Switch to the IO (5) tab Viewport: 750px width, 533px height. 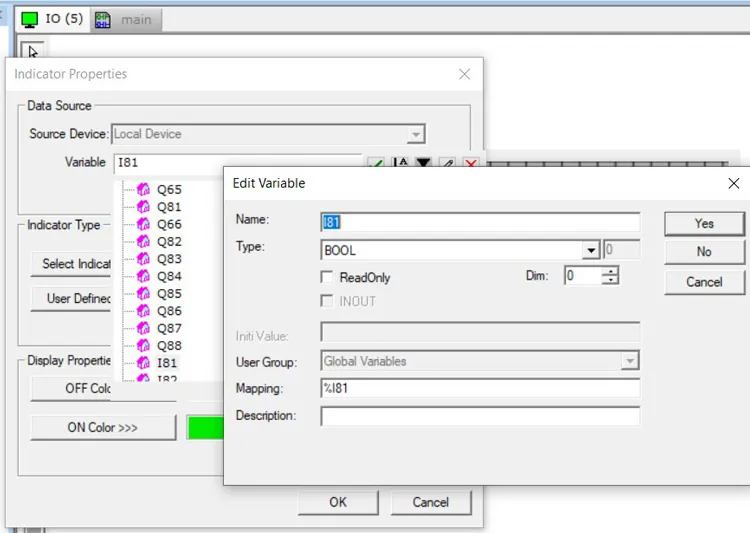pyautogui.click(x=53, y=19)
